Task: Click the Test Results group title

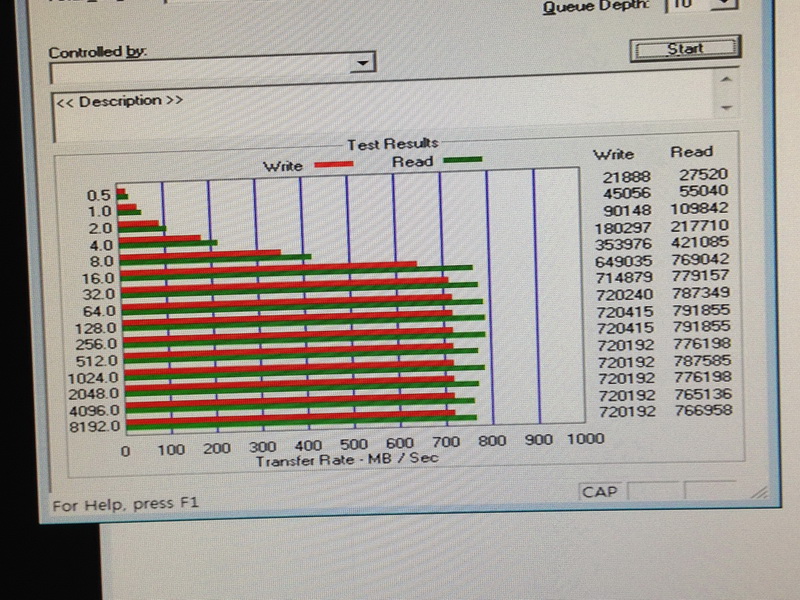Action: pos(393,144)
